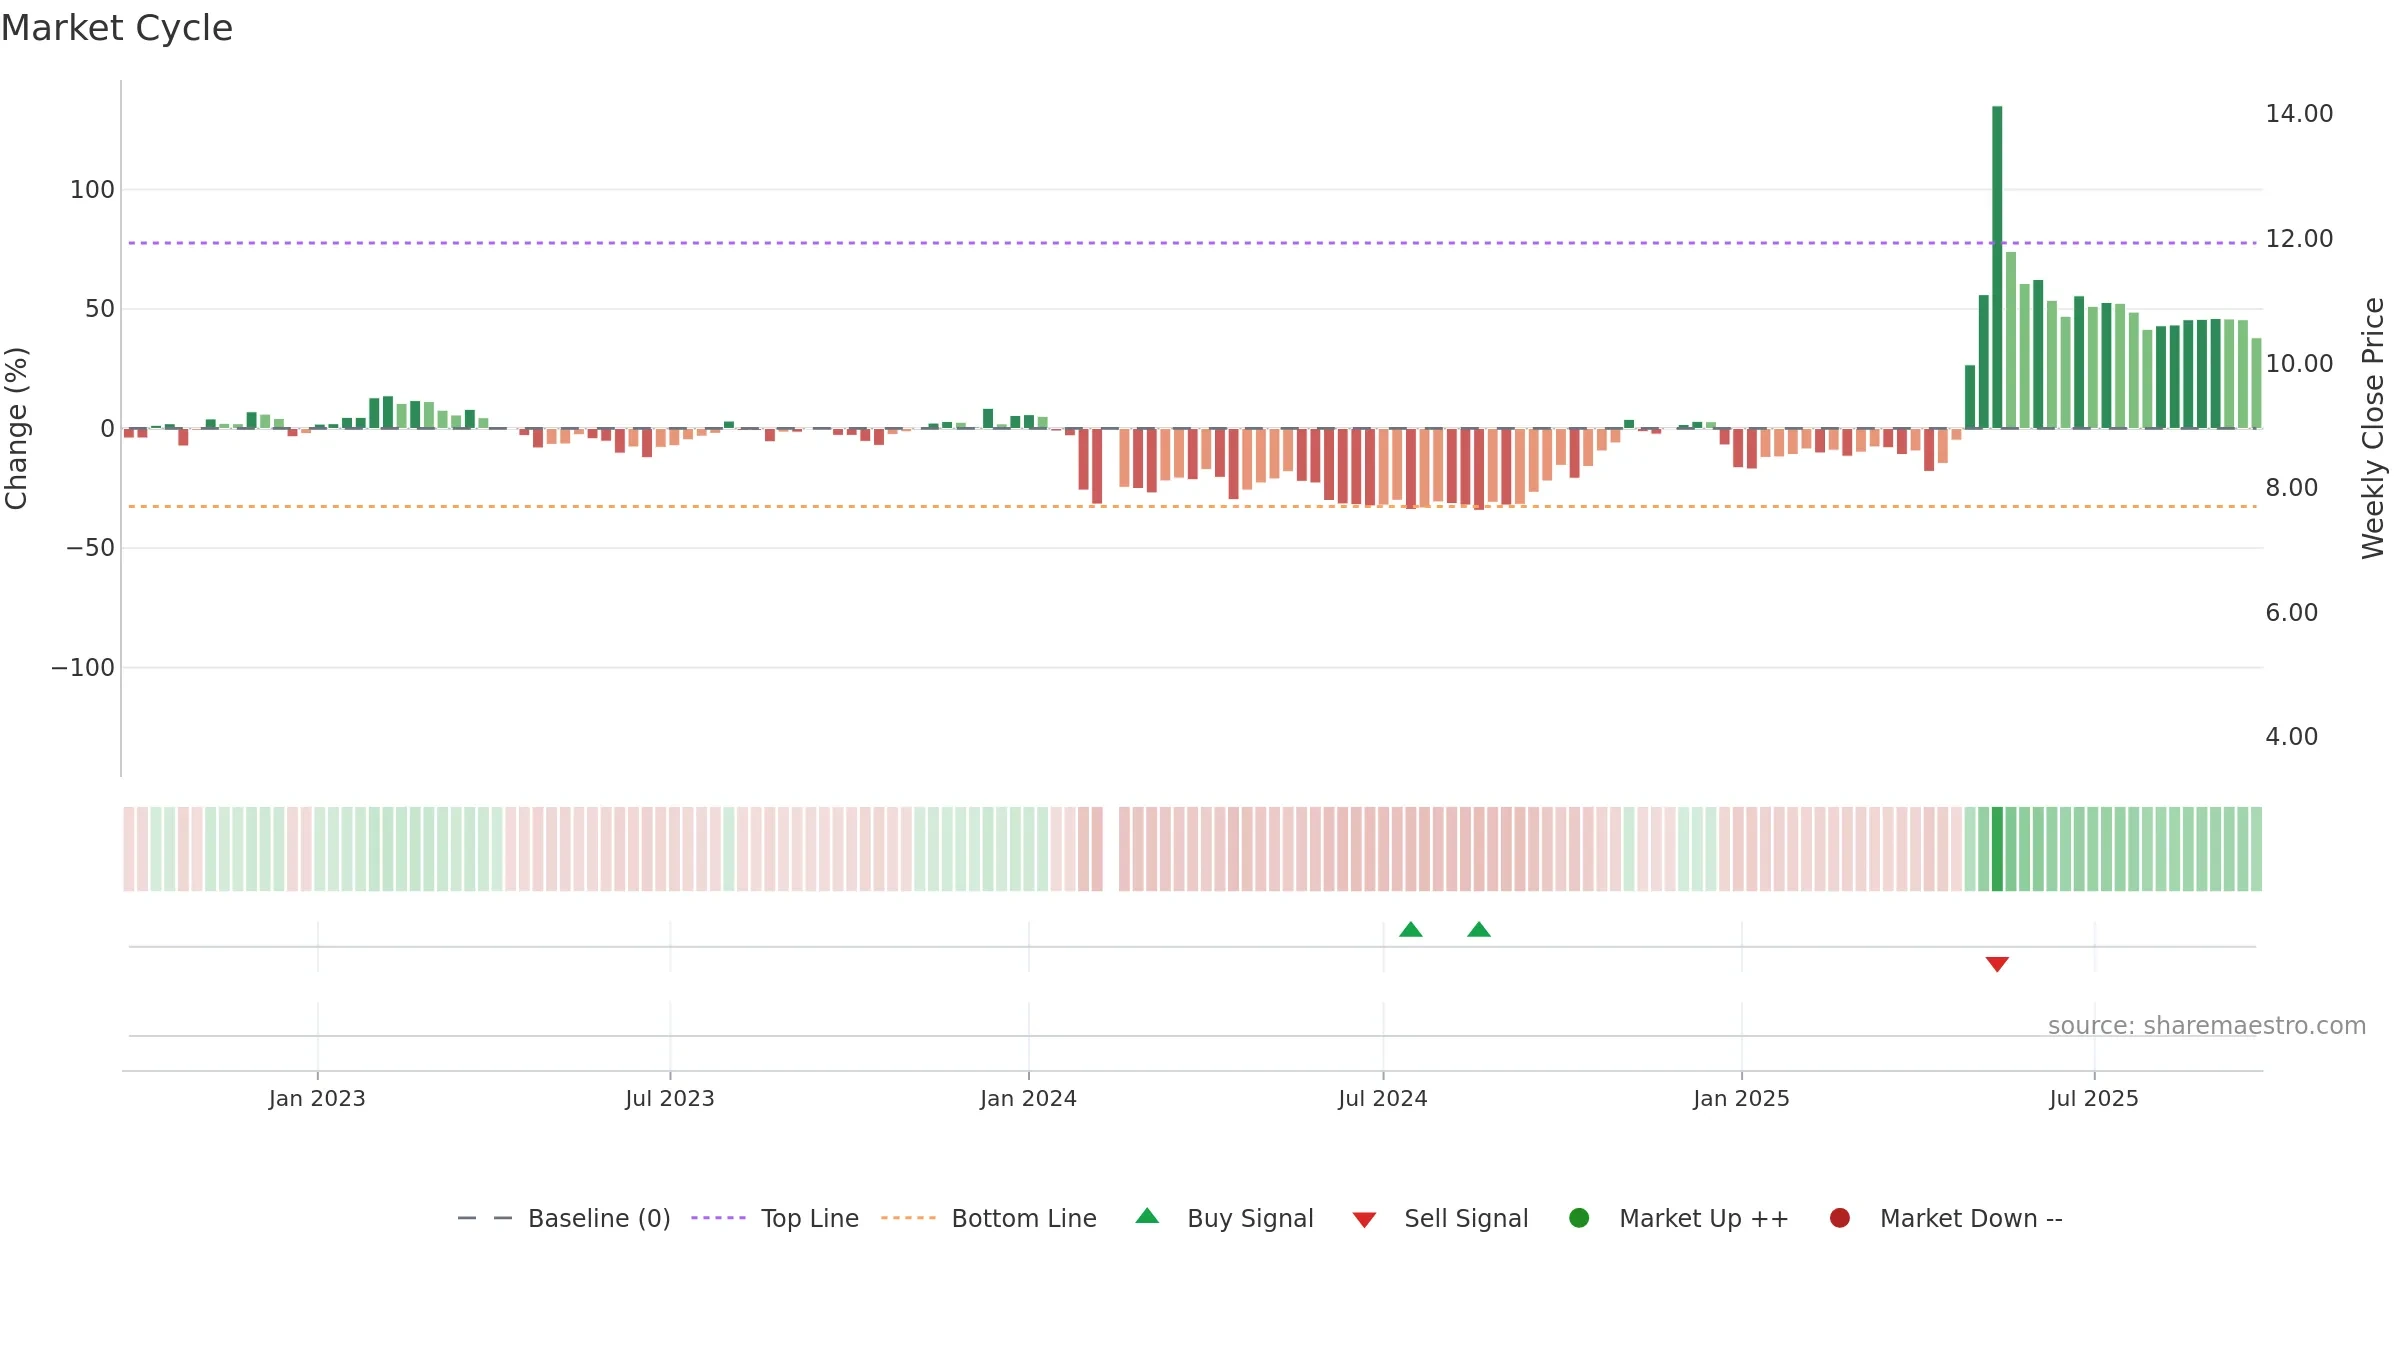Select the red sell signal marker before Jul 2025
Viewport: 2400px width, 1350px height.
(x=1997, y=964)
